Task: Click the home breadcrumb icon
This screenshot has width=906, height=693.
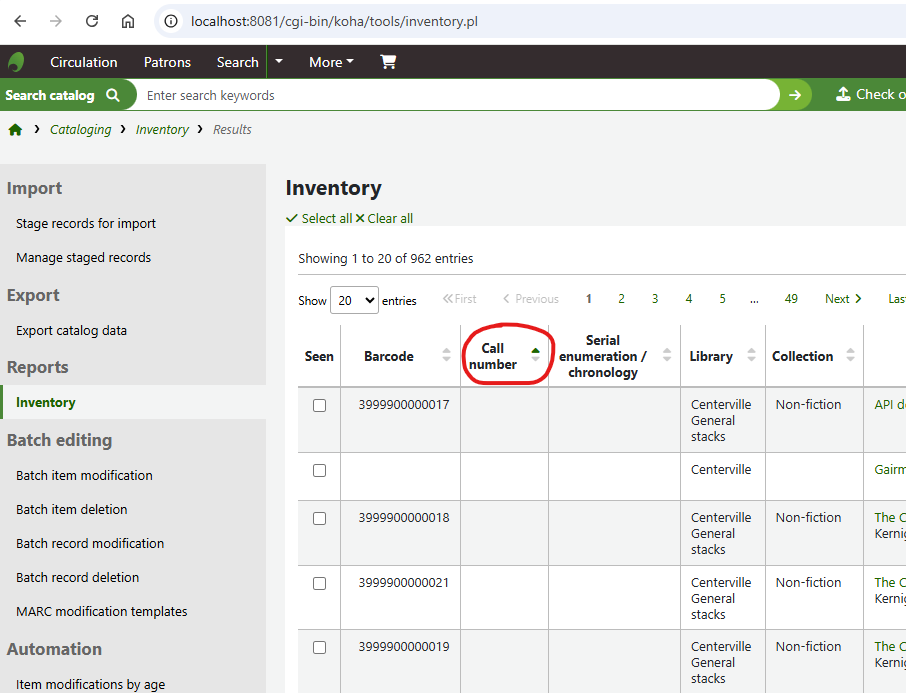Action: click(x=15, y=129)
